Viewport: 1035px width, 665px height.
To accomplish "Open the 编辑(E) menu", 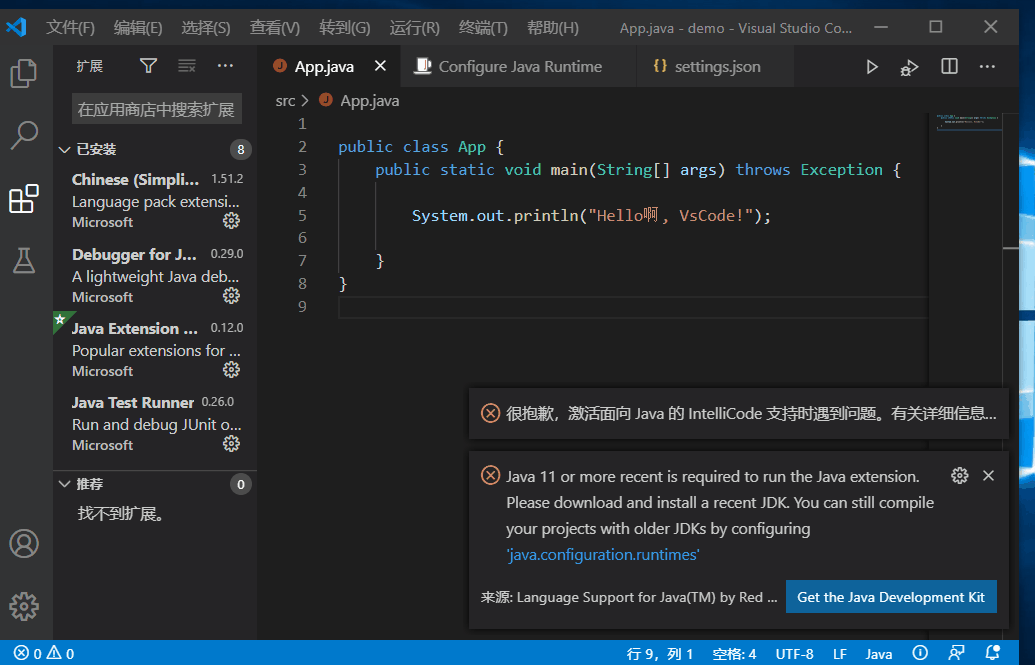I will click(137, 28).
